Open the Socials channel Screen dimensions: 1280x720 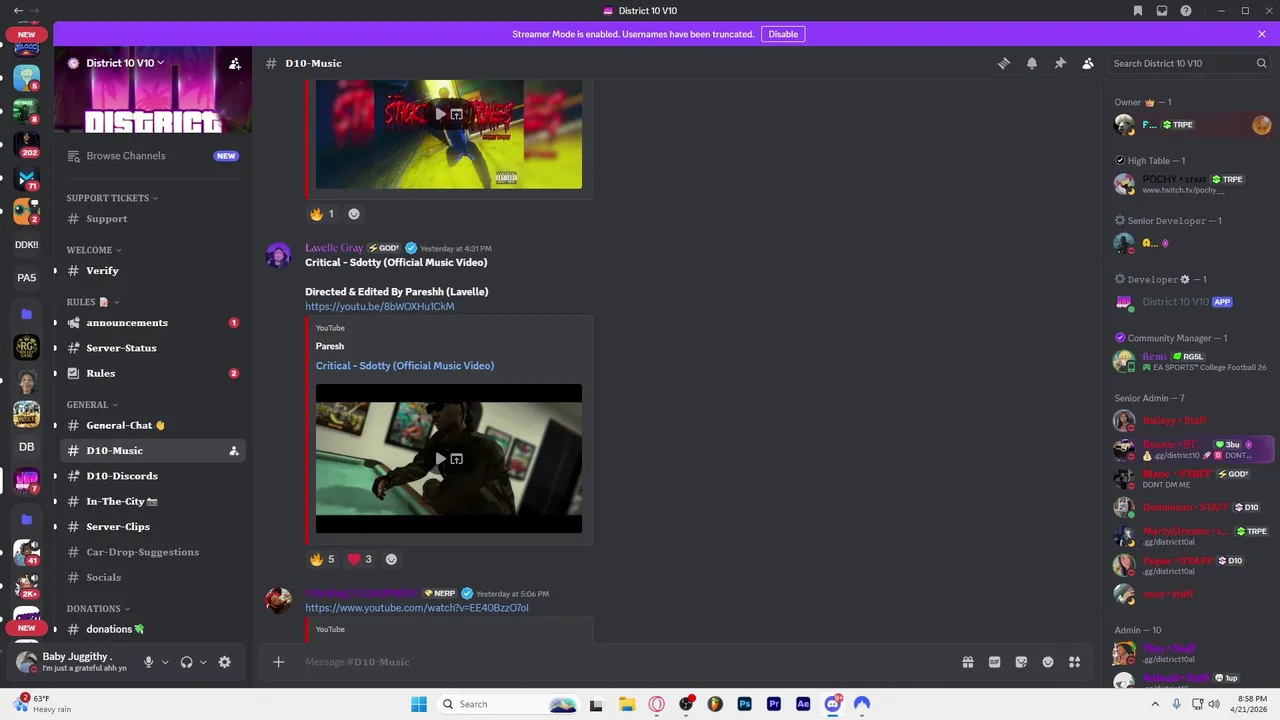click(153, 577)
